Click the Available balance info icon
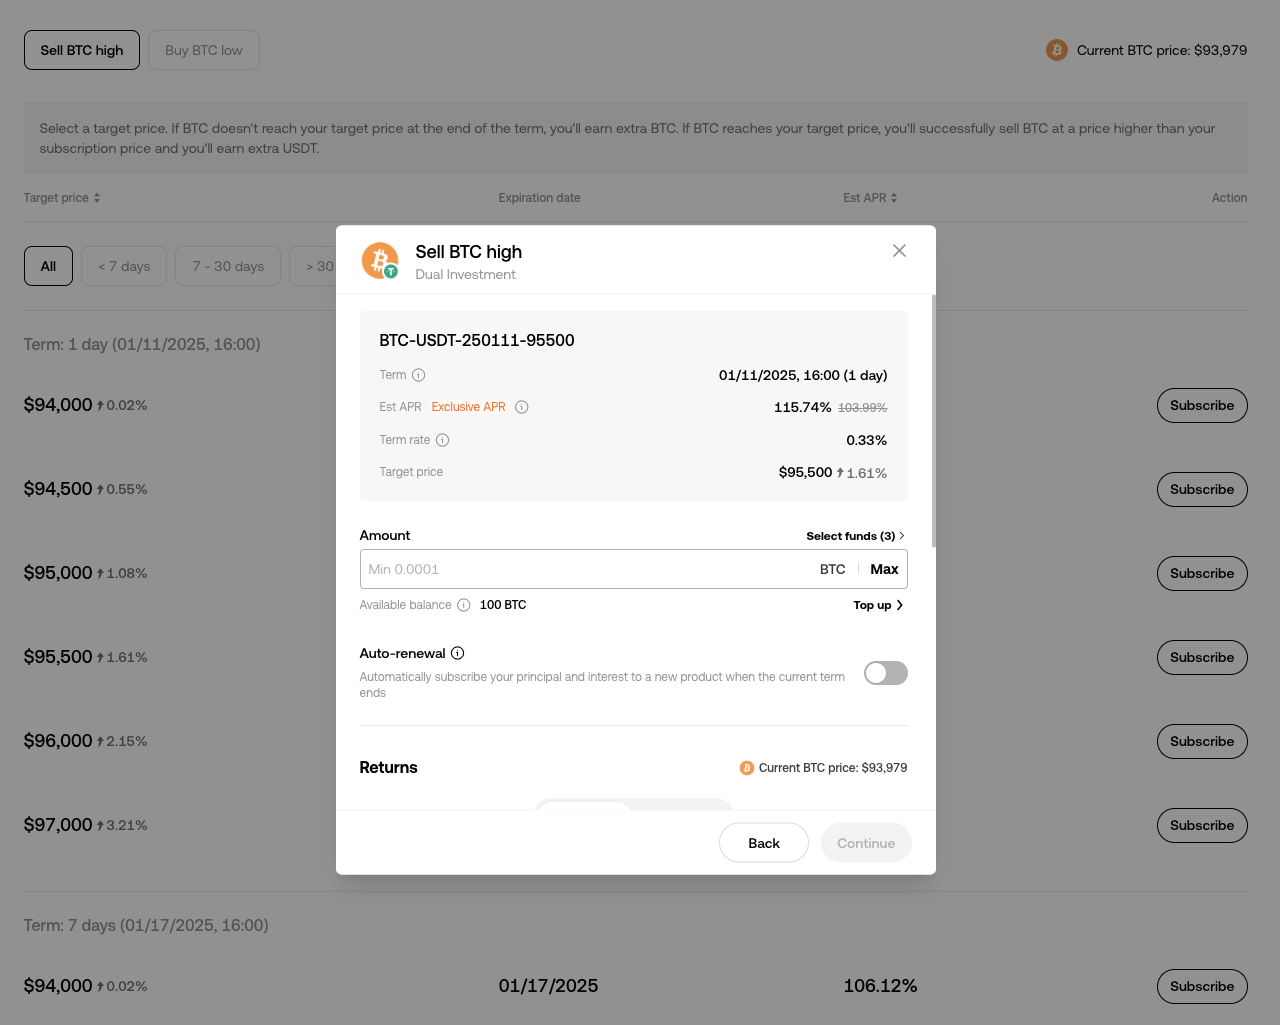 (x=463, y=604)
